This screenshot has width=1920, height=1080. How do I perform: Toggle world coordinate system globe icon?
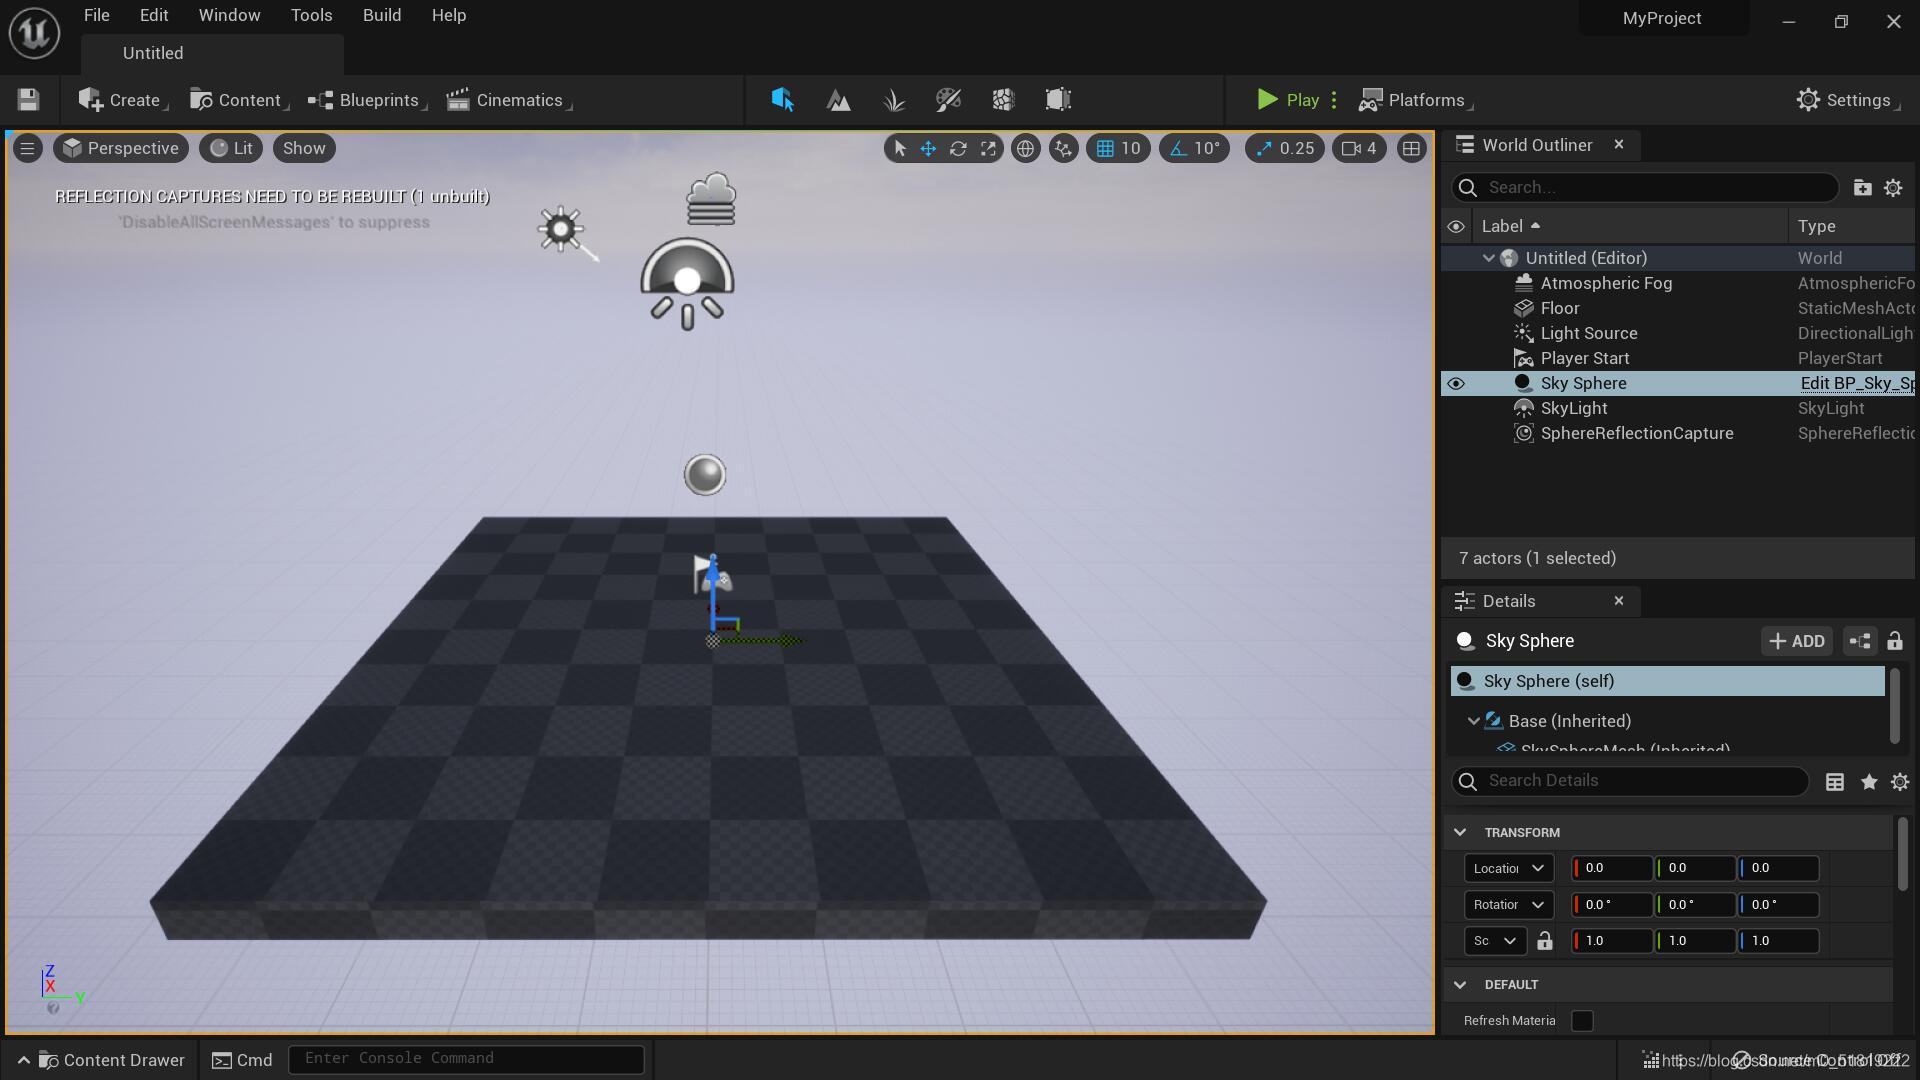coord(1025,149)
